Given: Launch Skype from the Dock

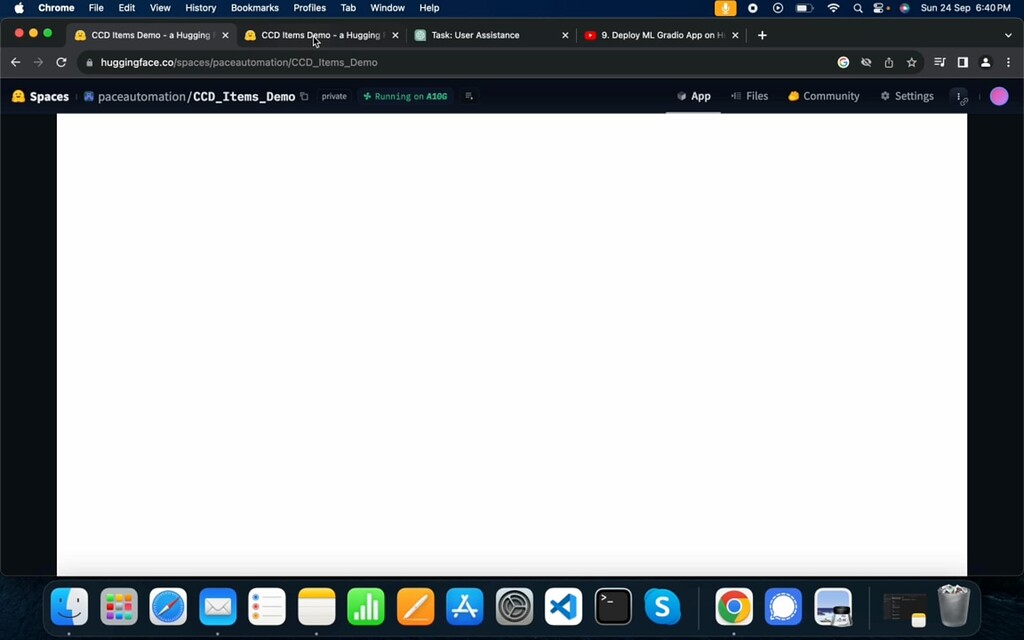Looking at the screenshot, I should click(662, 606).
